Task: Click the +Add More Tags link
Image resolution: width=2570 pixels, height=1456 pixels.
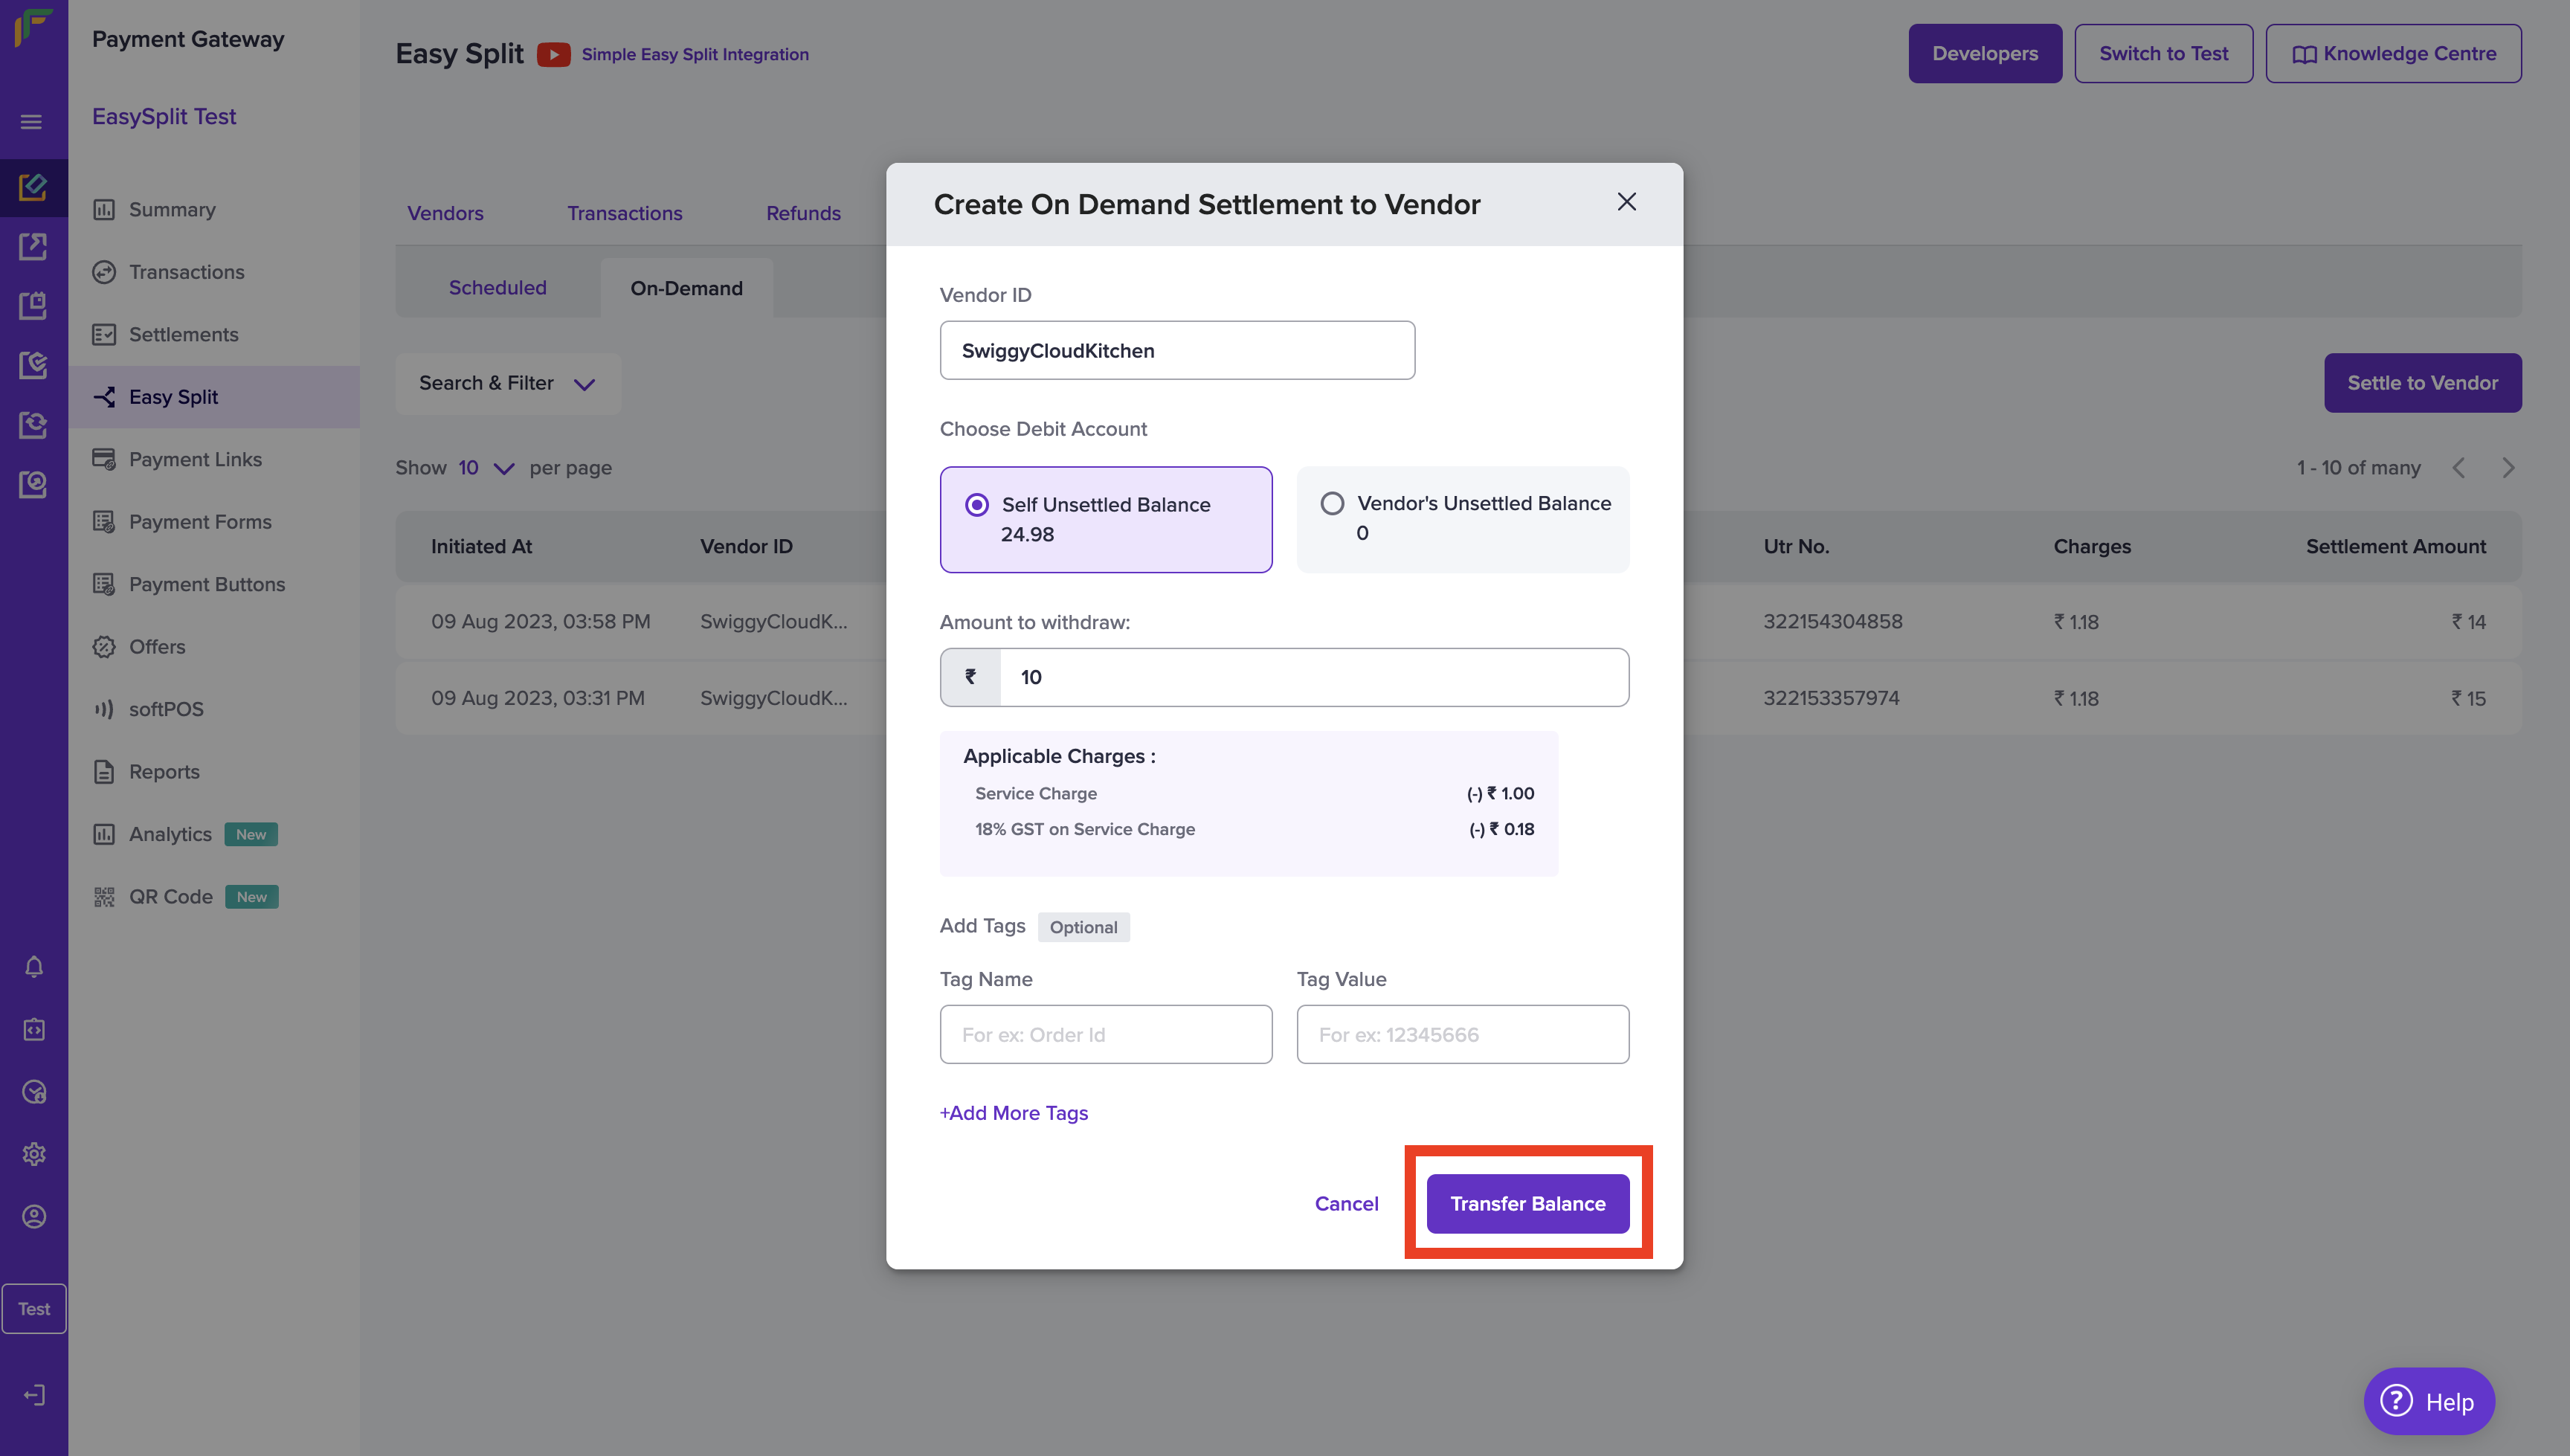Action: pyautogui.click(x=1013, y=1113)
